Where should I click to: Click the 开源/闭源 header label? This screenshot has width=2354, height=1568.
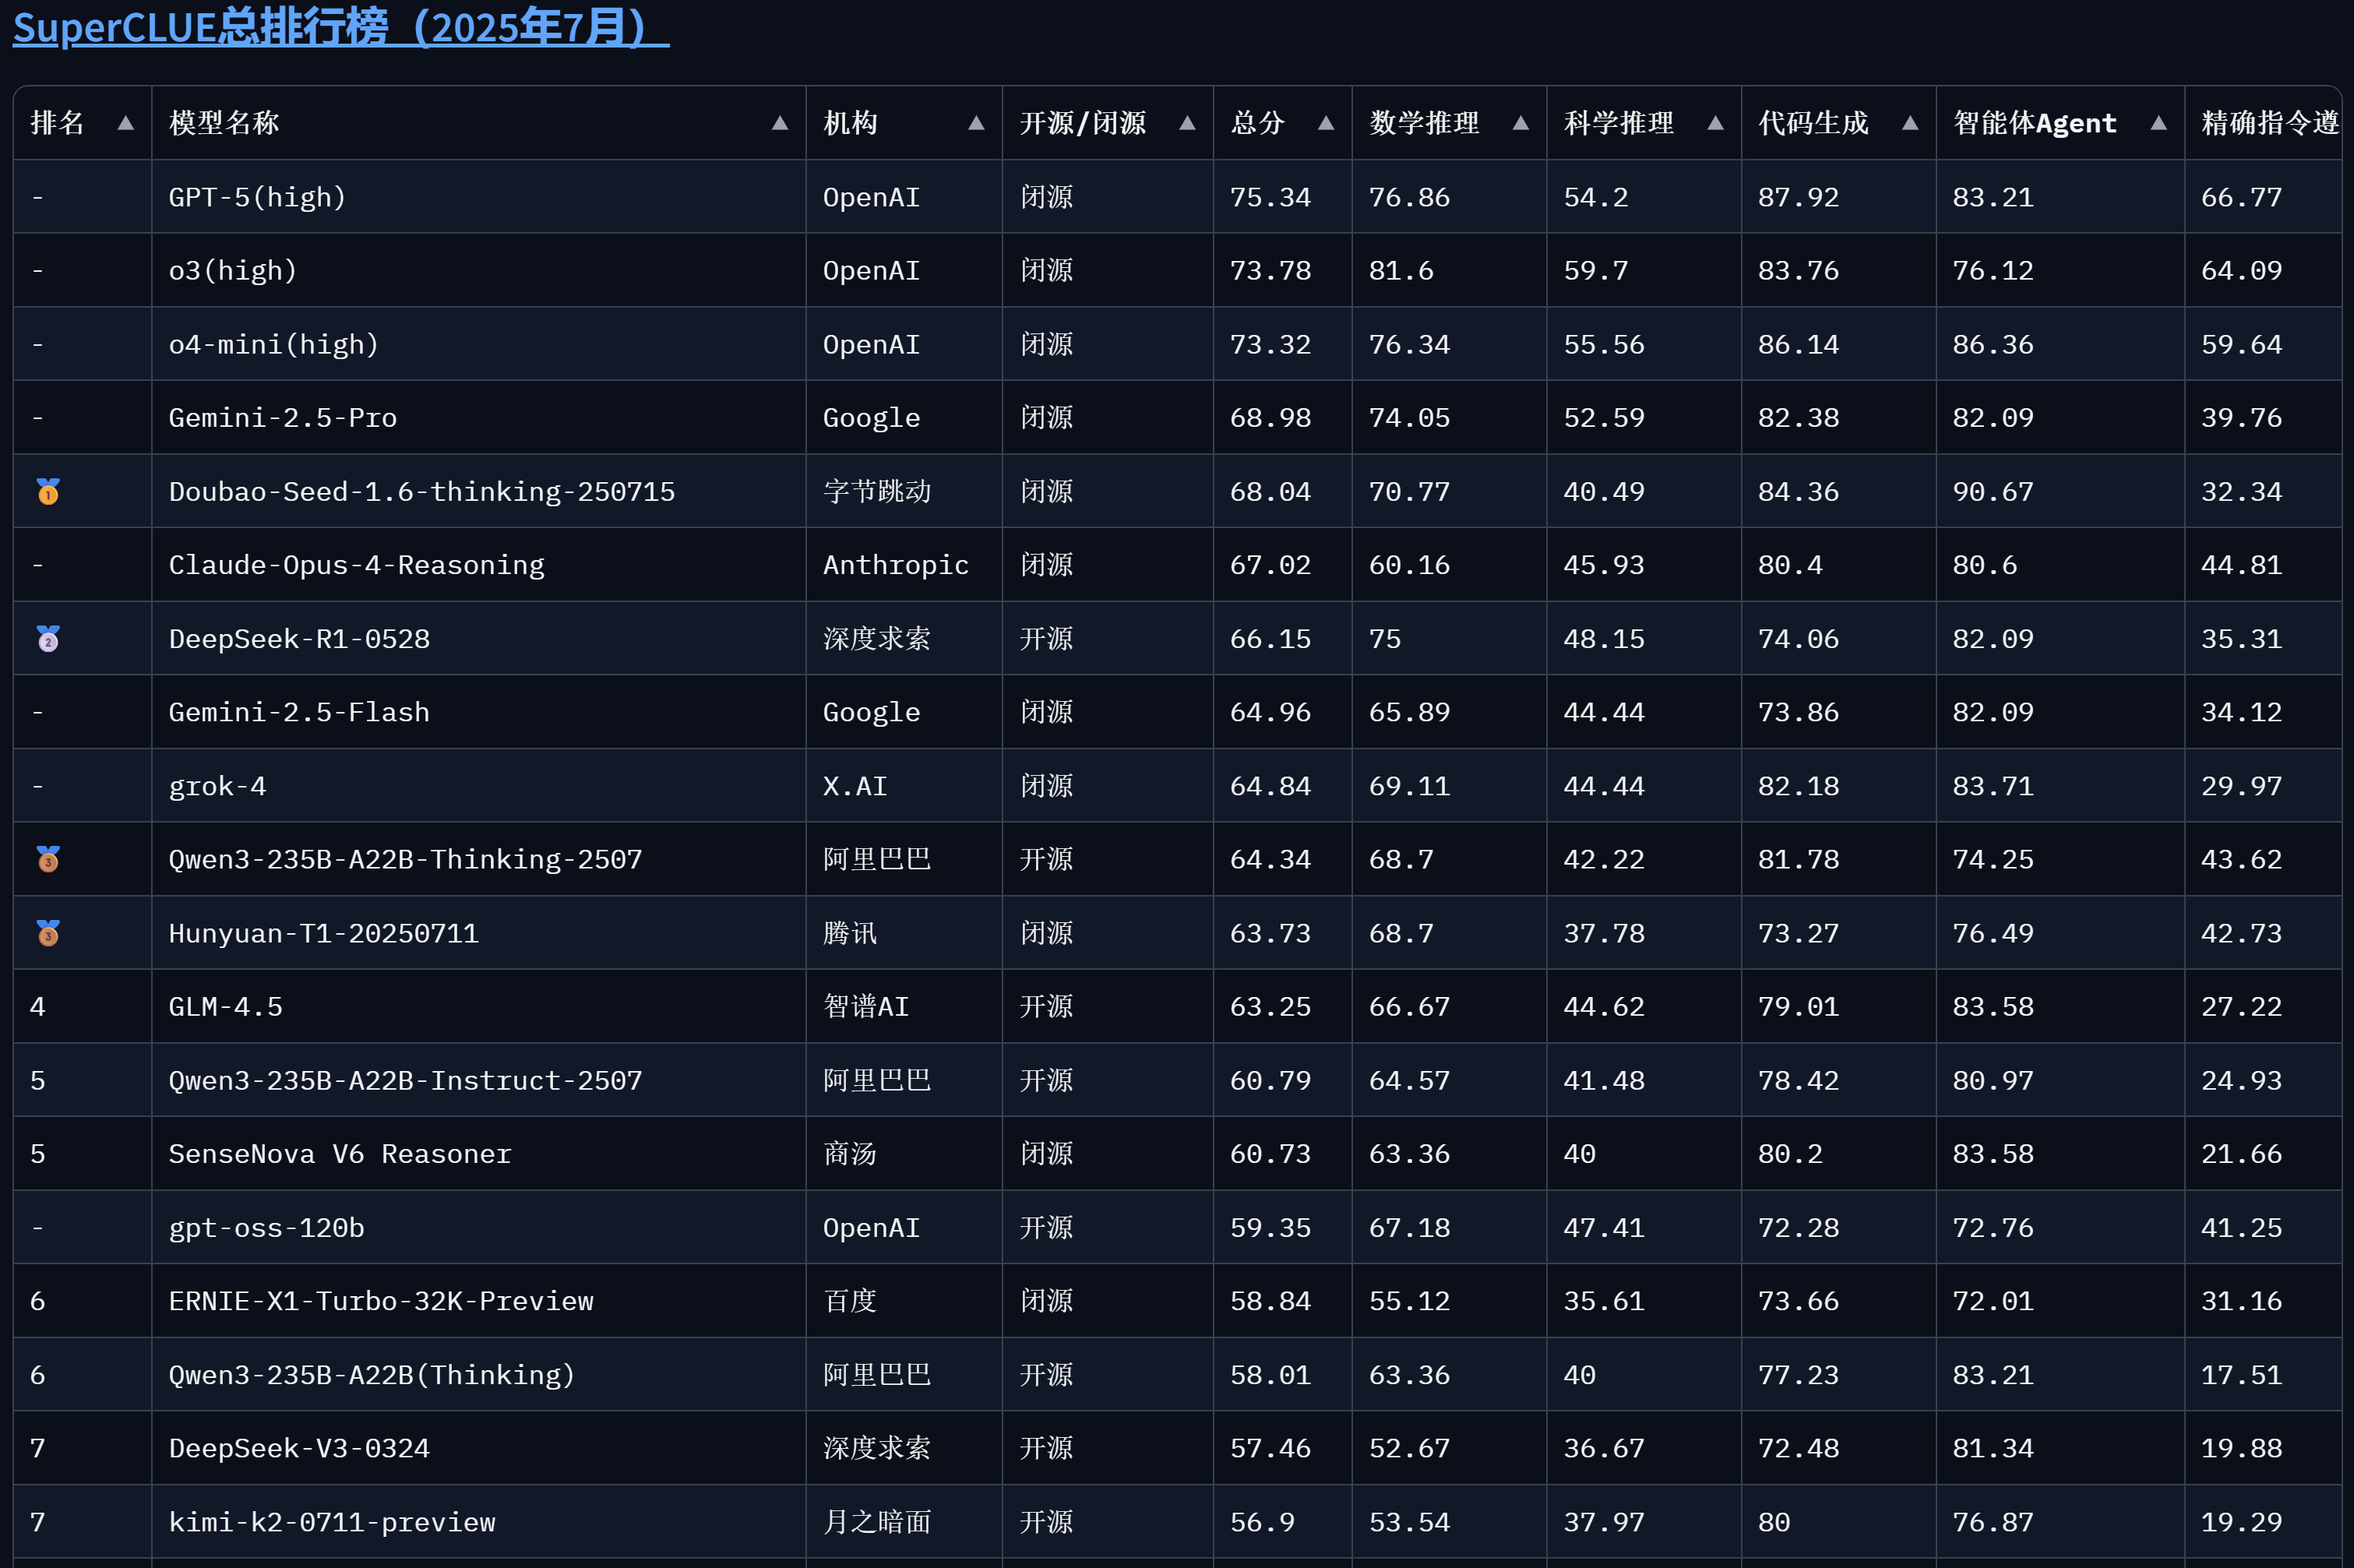click(1083, 123)
